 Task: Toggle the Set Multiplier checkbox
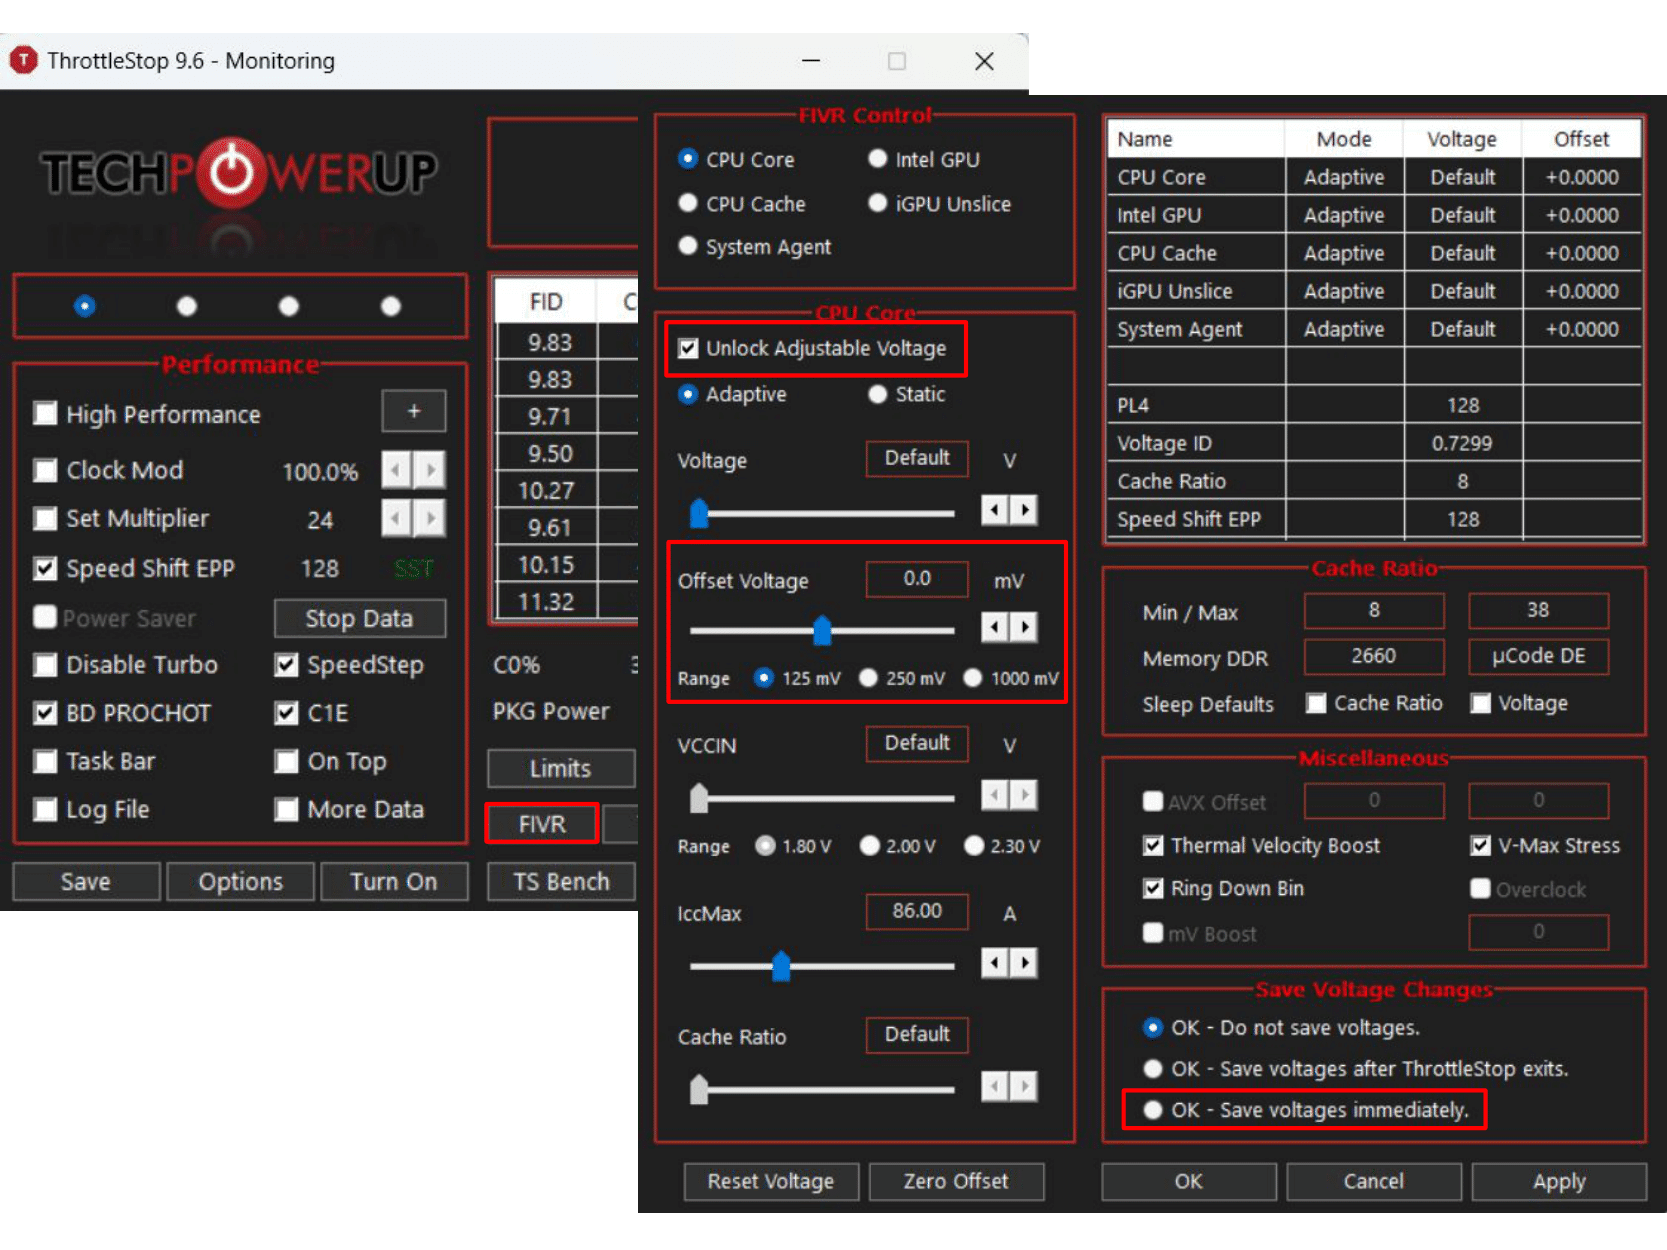pos(45,518)
